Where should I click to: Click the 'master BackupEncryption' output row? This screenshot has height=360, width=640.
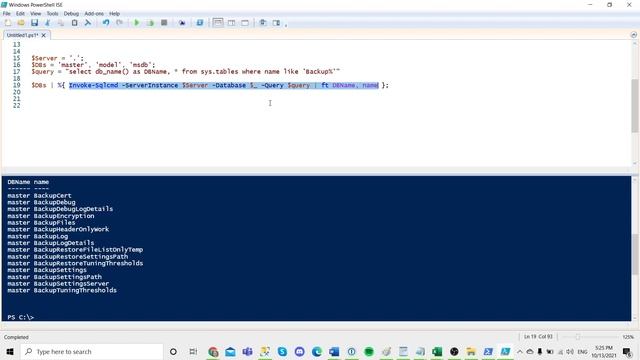51,216
